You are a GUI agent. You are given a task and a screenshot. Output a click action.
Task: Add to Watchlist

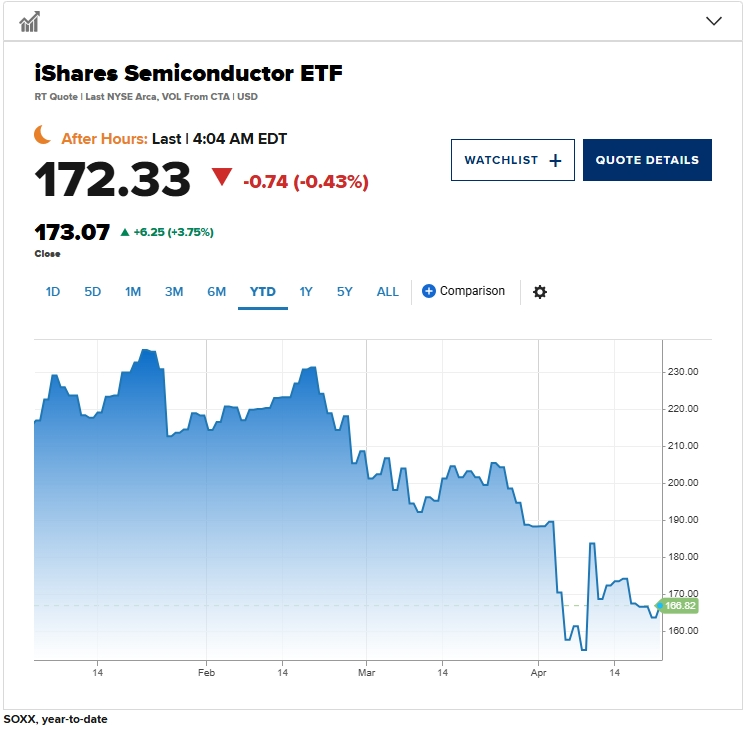(x=512, y=160)
